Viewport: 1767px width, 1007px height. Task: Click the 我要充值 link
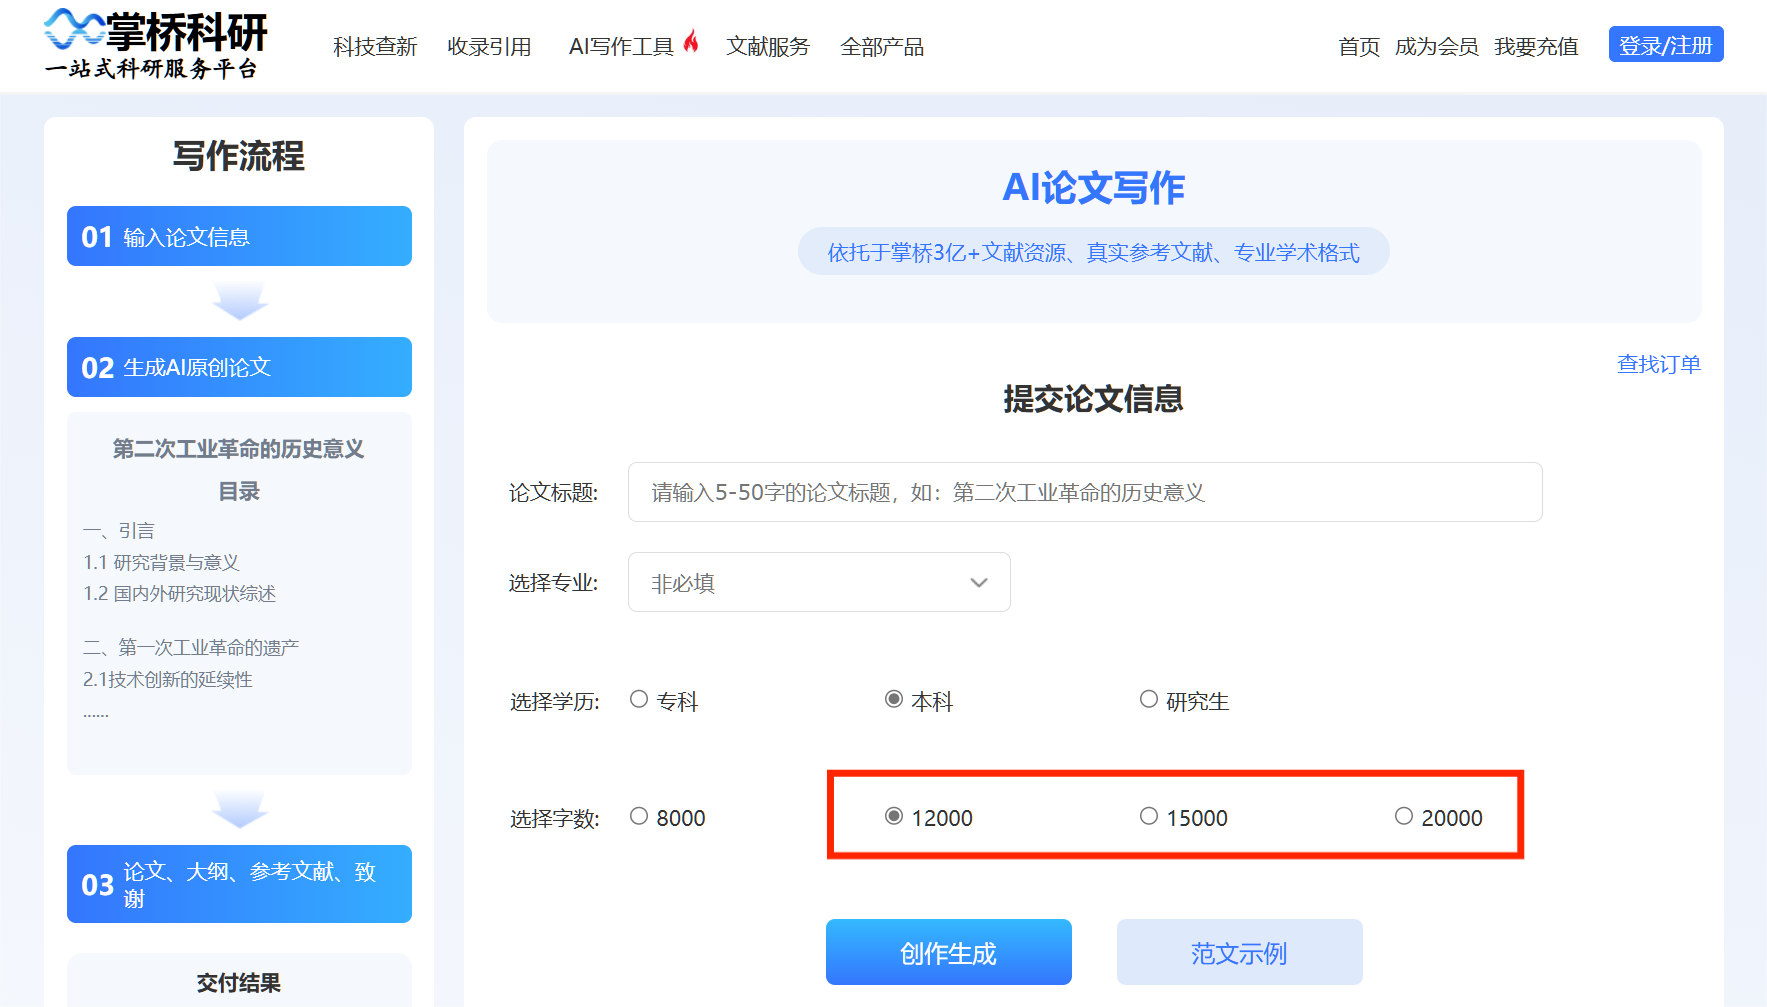[x=1536, y=47]
